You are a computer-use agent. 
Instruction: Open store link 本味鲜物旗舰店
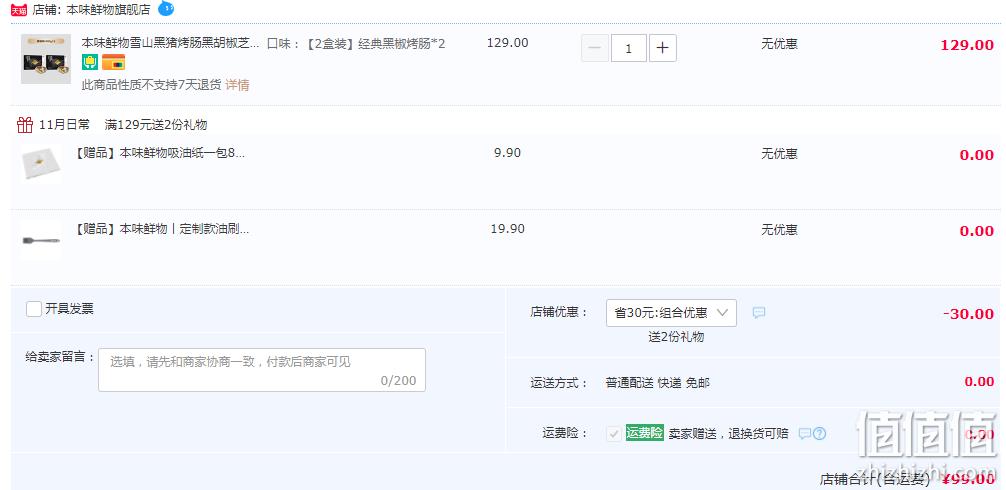[x=108, y=10]
